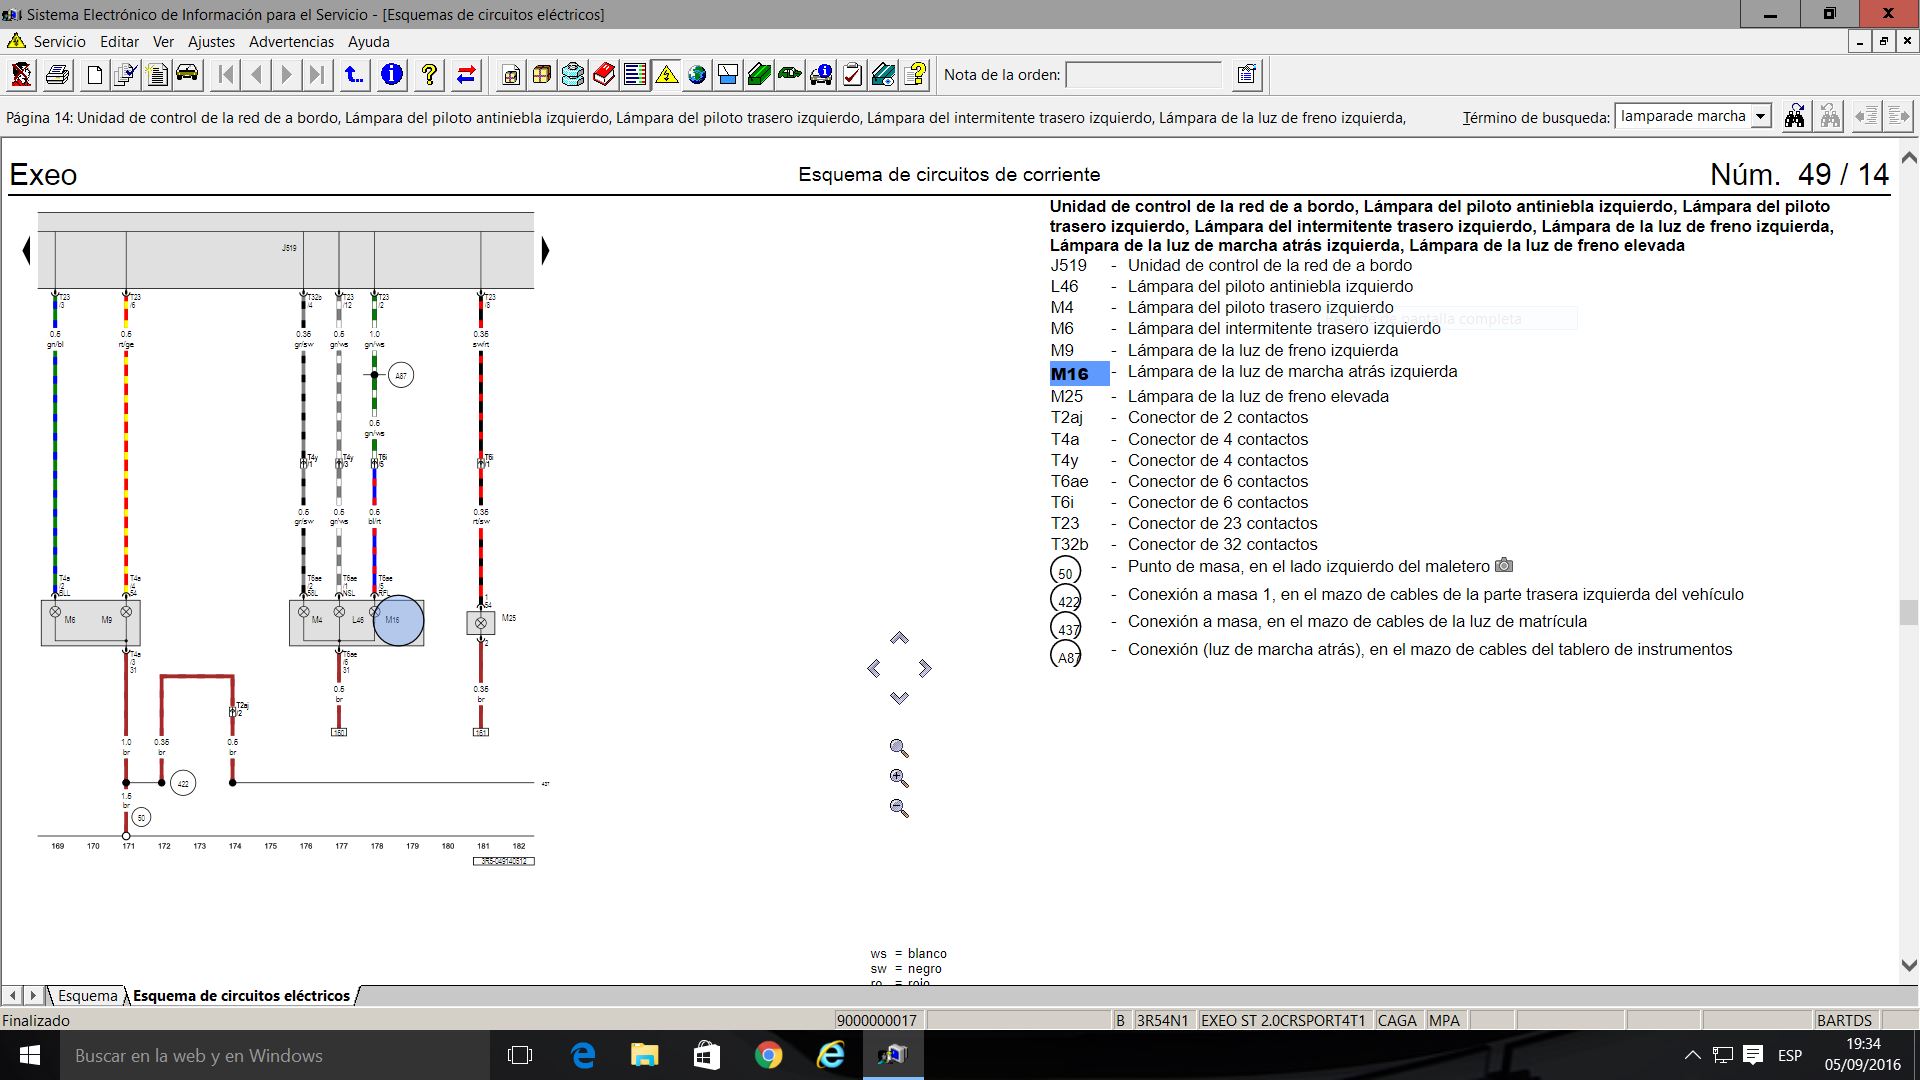Select Esquema de circuitos eléctricos tab
This screenshot has width=1920, height=1080.
coord(241,995)
